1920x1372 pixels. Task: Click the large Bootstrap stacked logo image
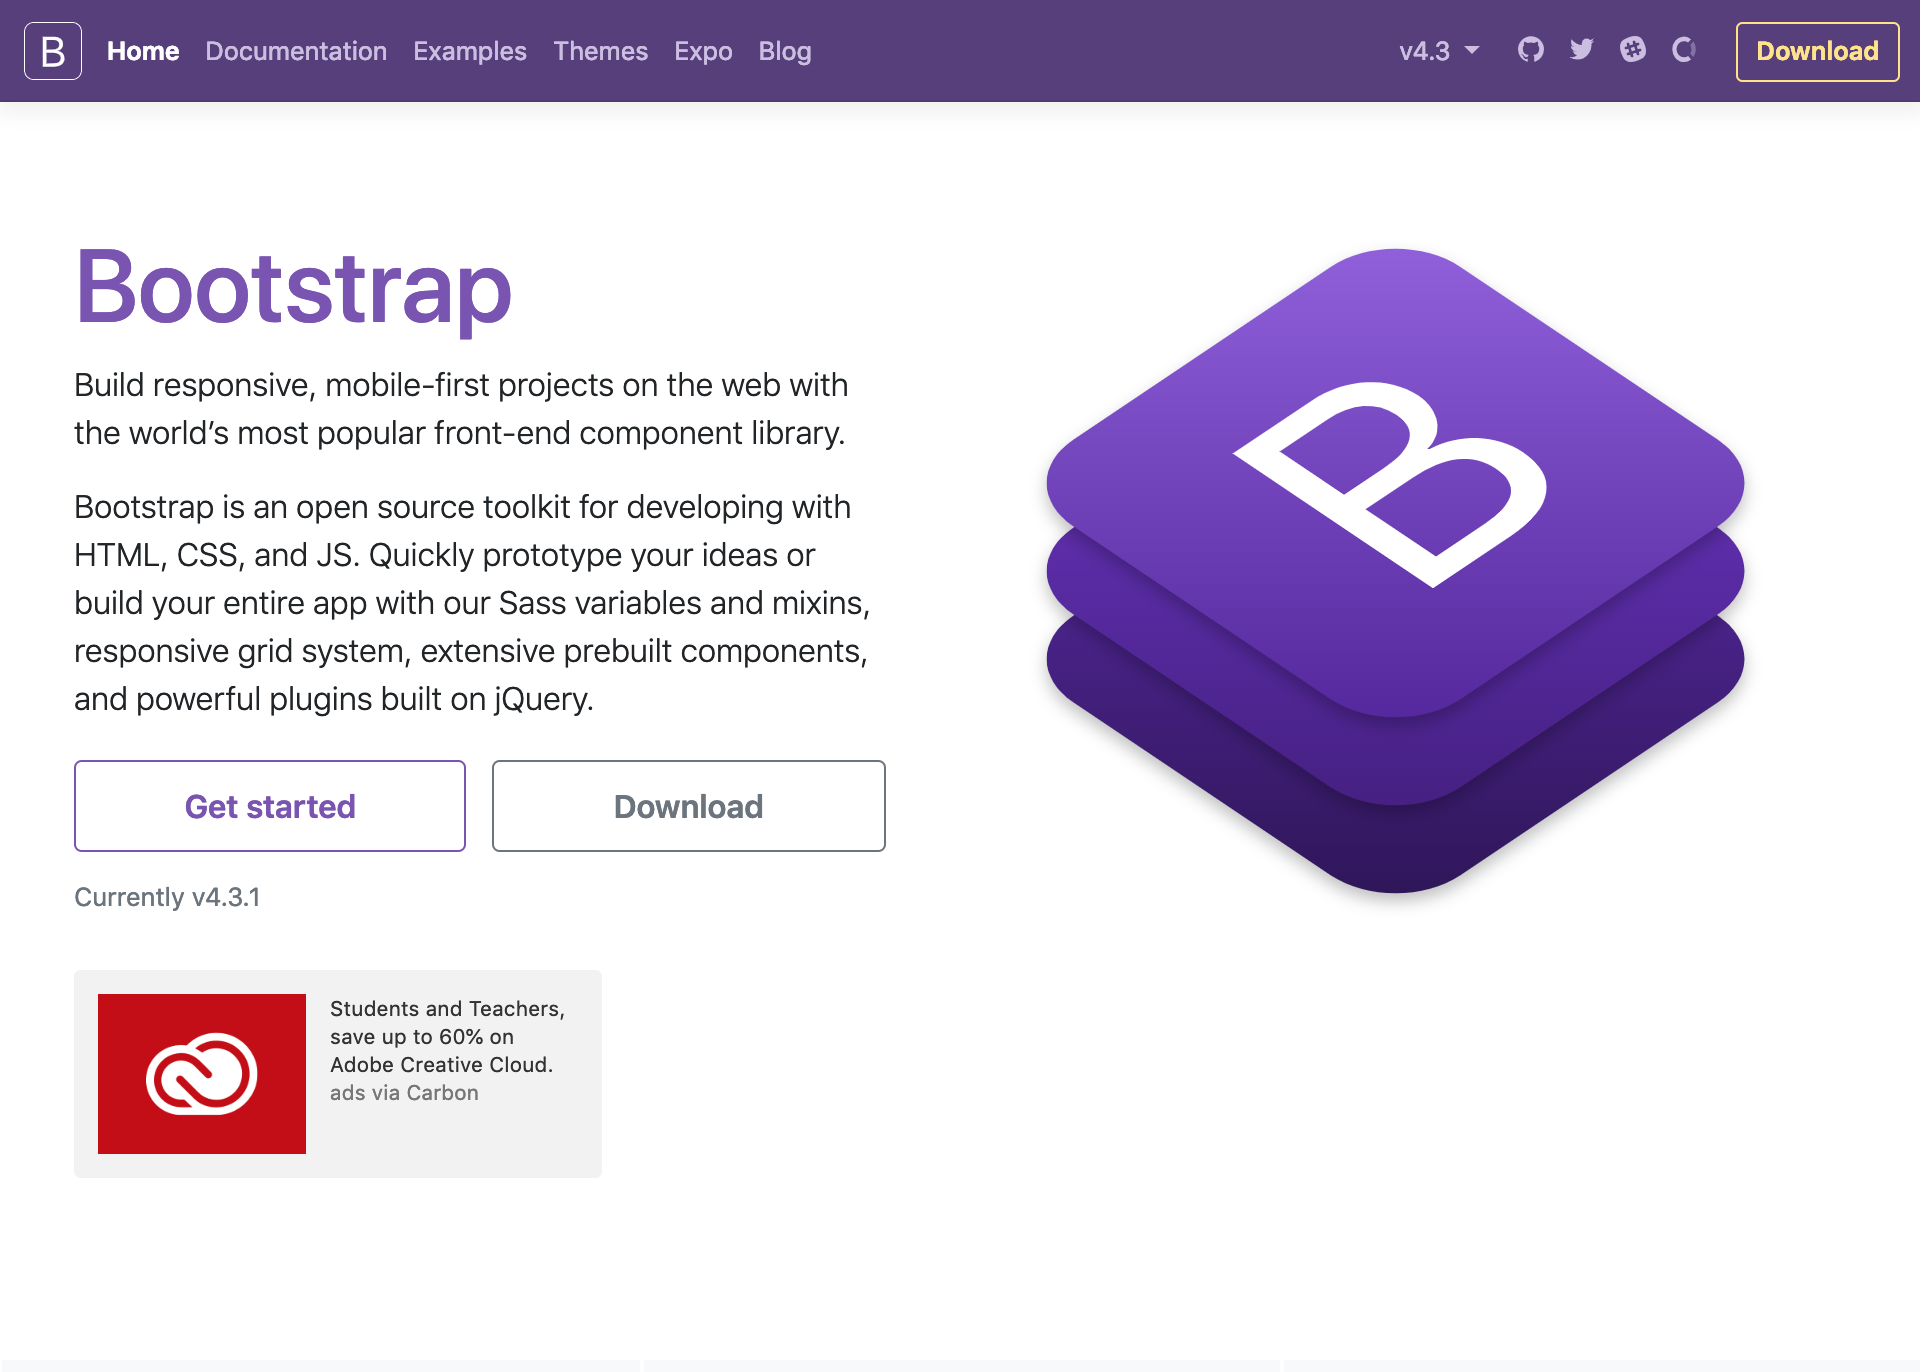tap(1395, 570)
